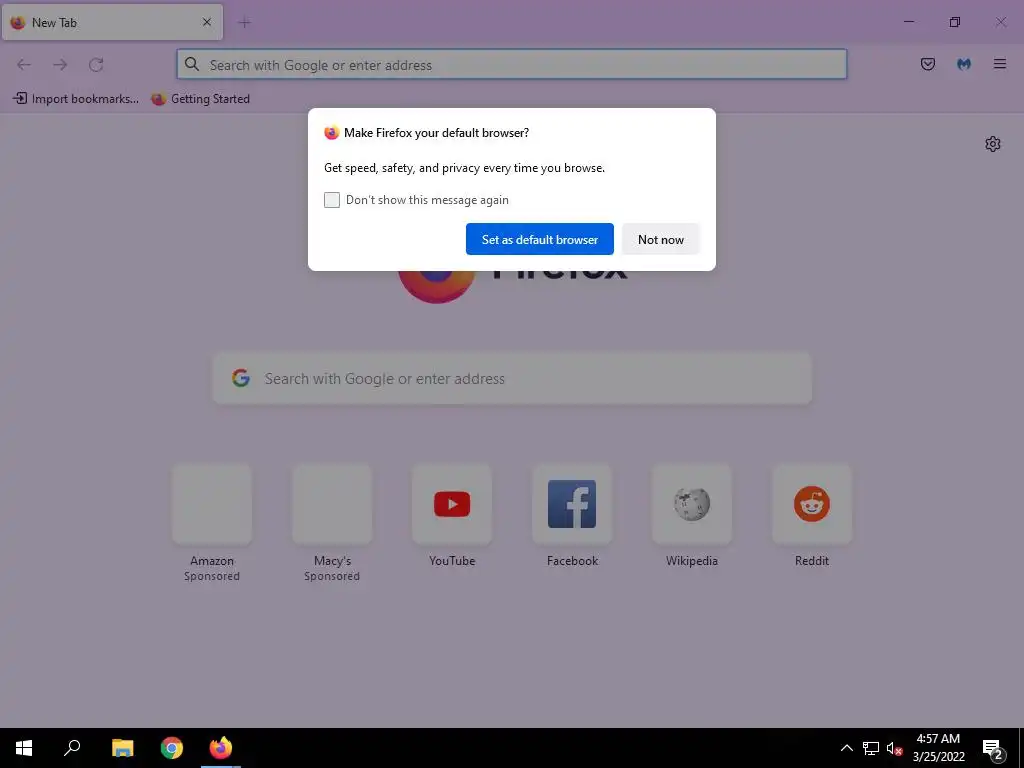Go back using the back arrow
Screen dimensions: 1024x768
[24, 64]
